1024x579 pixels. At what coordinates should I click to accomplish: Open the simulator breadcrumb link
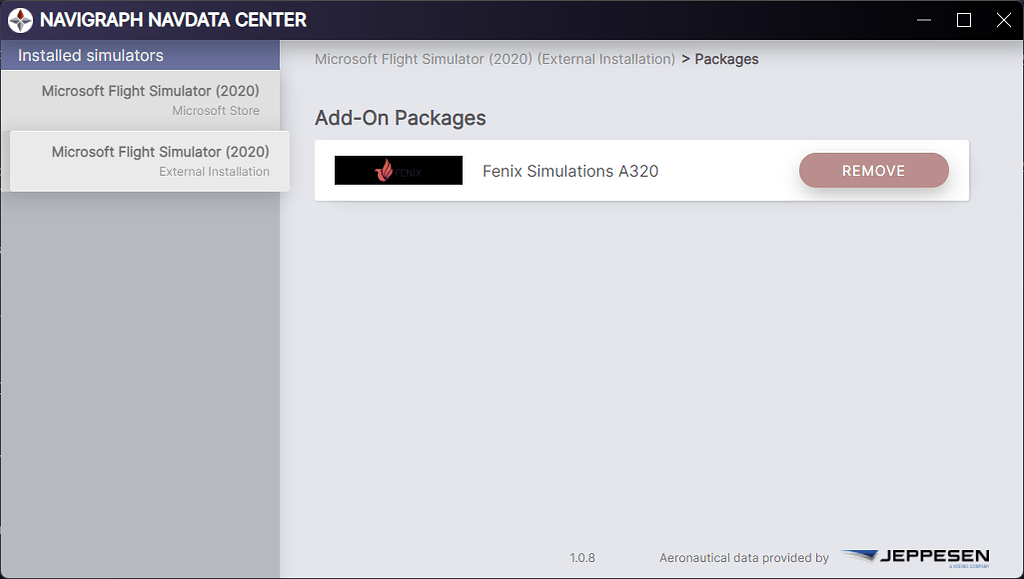click(495, 59)
